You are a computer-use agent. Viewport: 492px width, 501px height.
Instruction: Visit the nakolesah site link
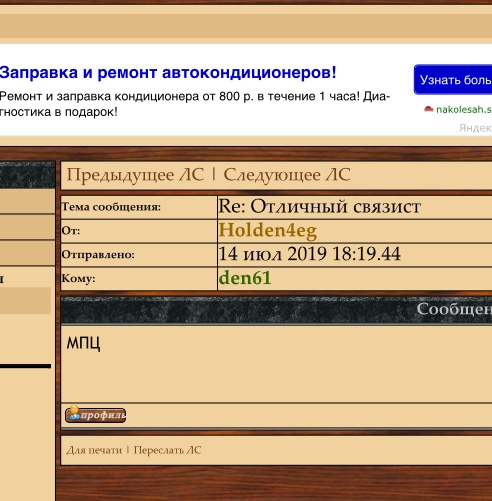tap(464, 109)
